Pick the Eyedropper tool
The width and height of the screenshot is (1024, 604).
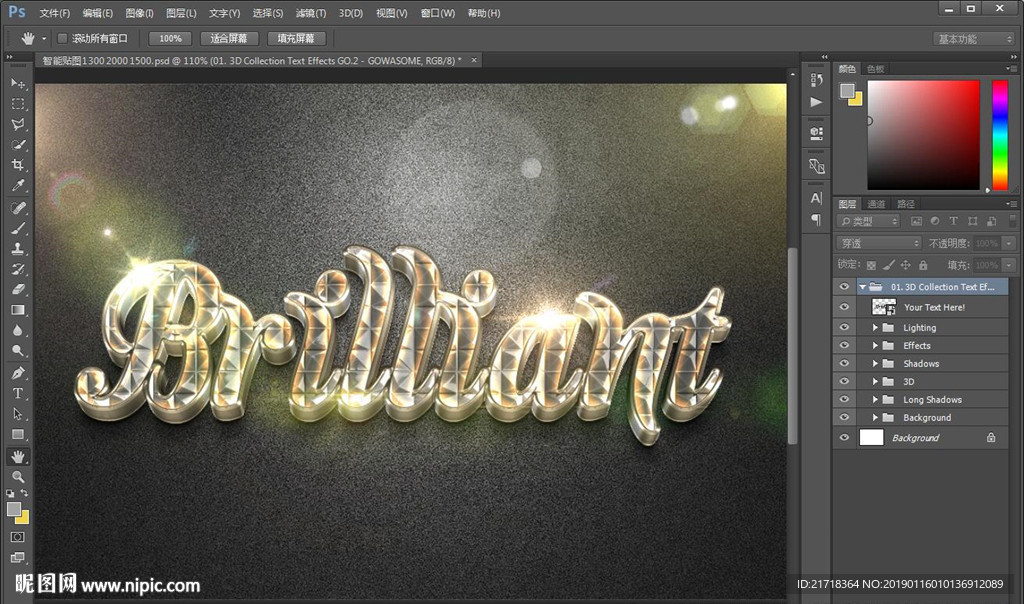tap(18, 186)
